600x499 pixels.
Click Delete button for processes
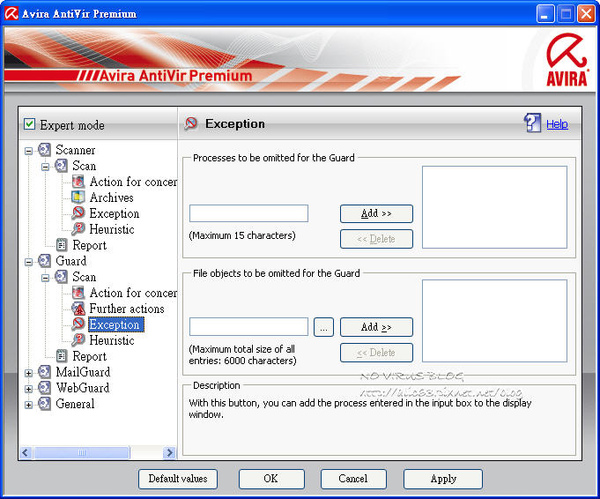(x=376, y=239)
